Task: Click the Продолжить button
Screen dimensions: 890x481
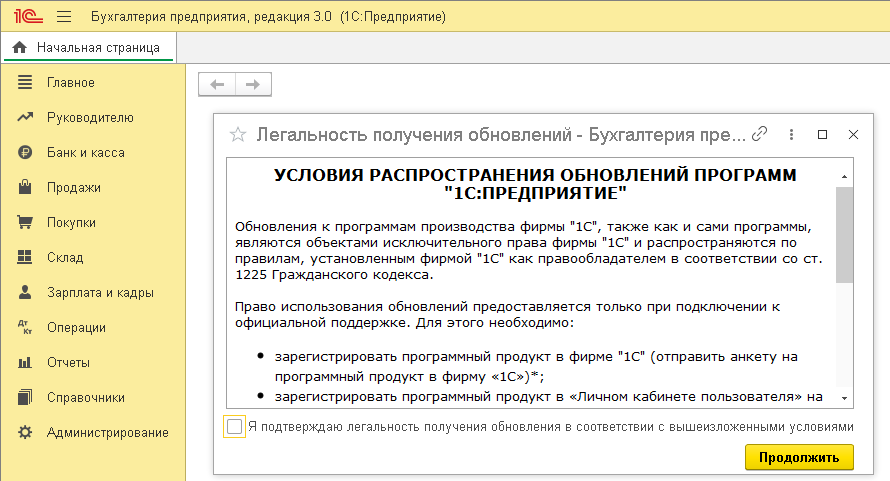Action: click(x=799, y=457)
